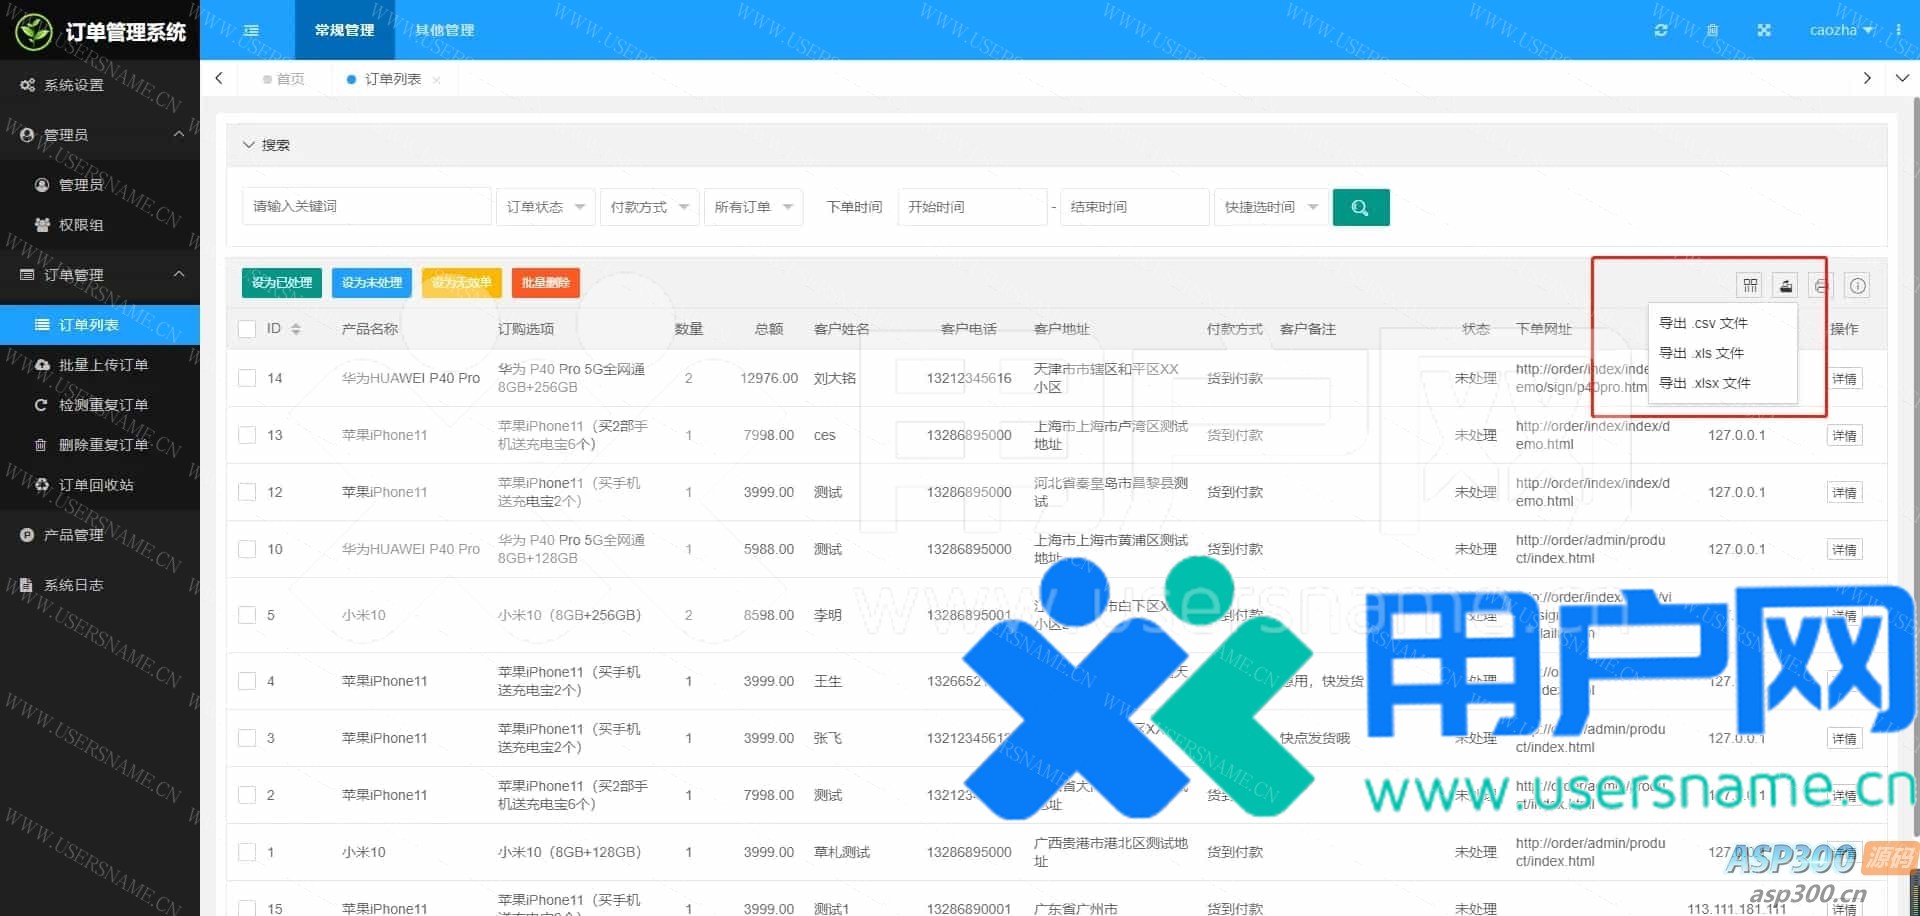Open 检测重复订单 in the sidebar
1920x916 pixels.
(100, 405)
